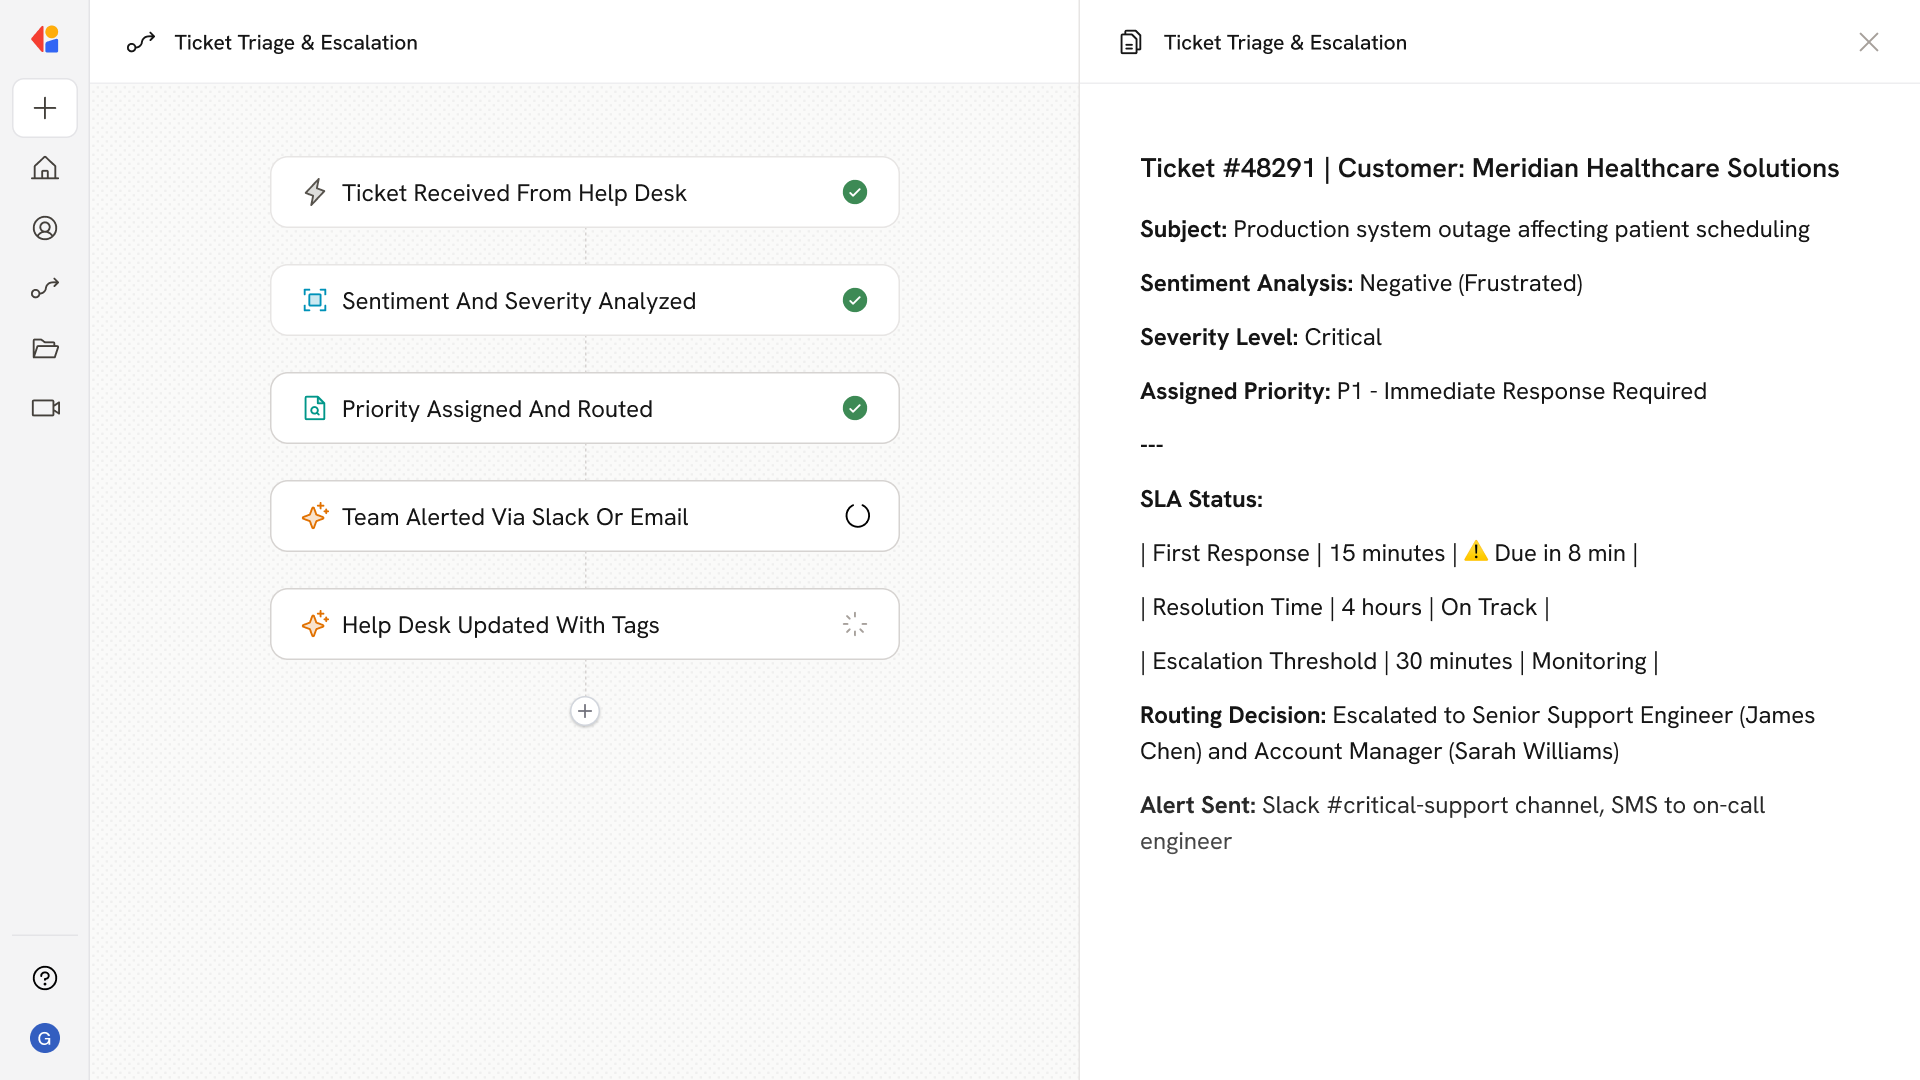Click the sparkle icon on Team Alerted node

click(315, 516)
